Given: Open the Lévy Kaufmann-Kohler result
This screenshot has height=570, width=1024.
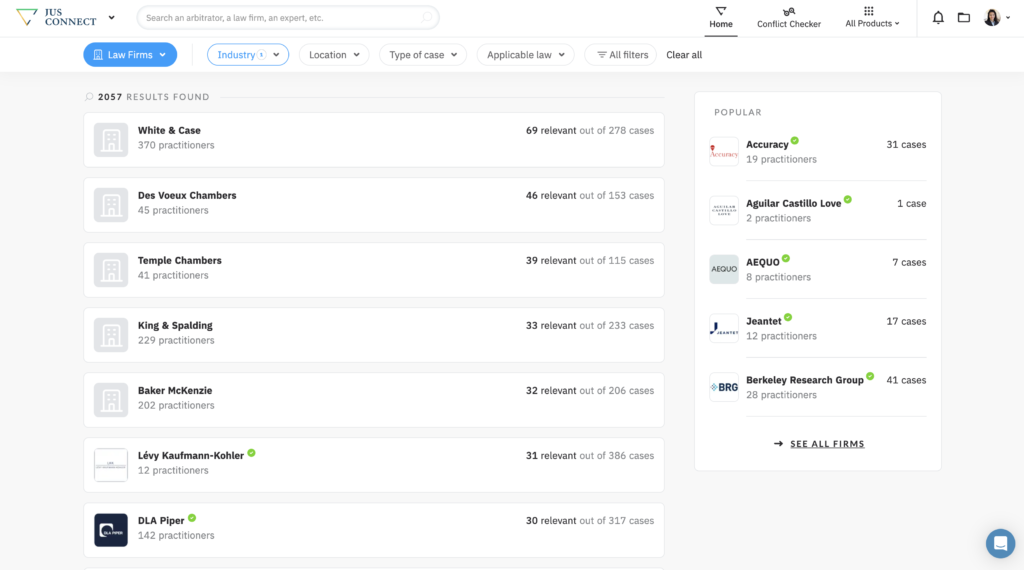Looking at the screenshot, I should [x=374, y=465].
